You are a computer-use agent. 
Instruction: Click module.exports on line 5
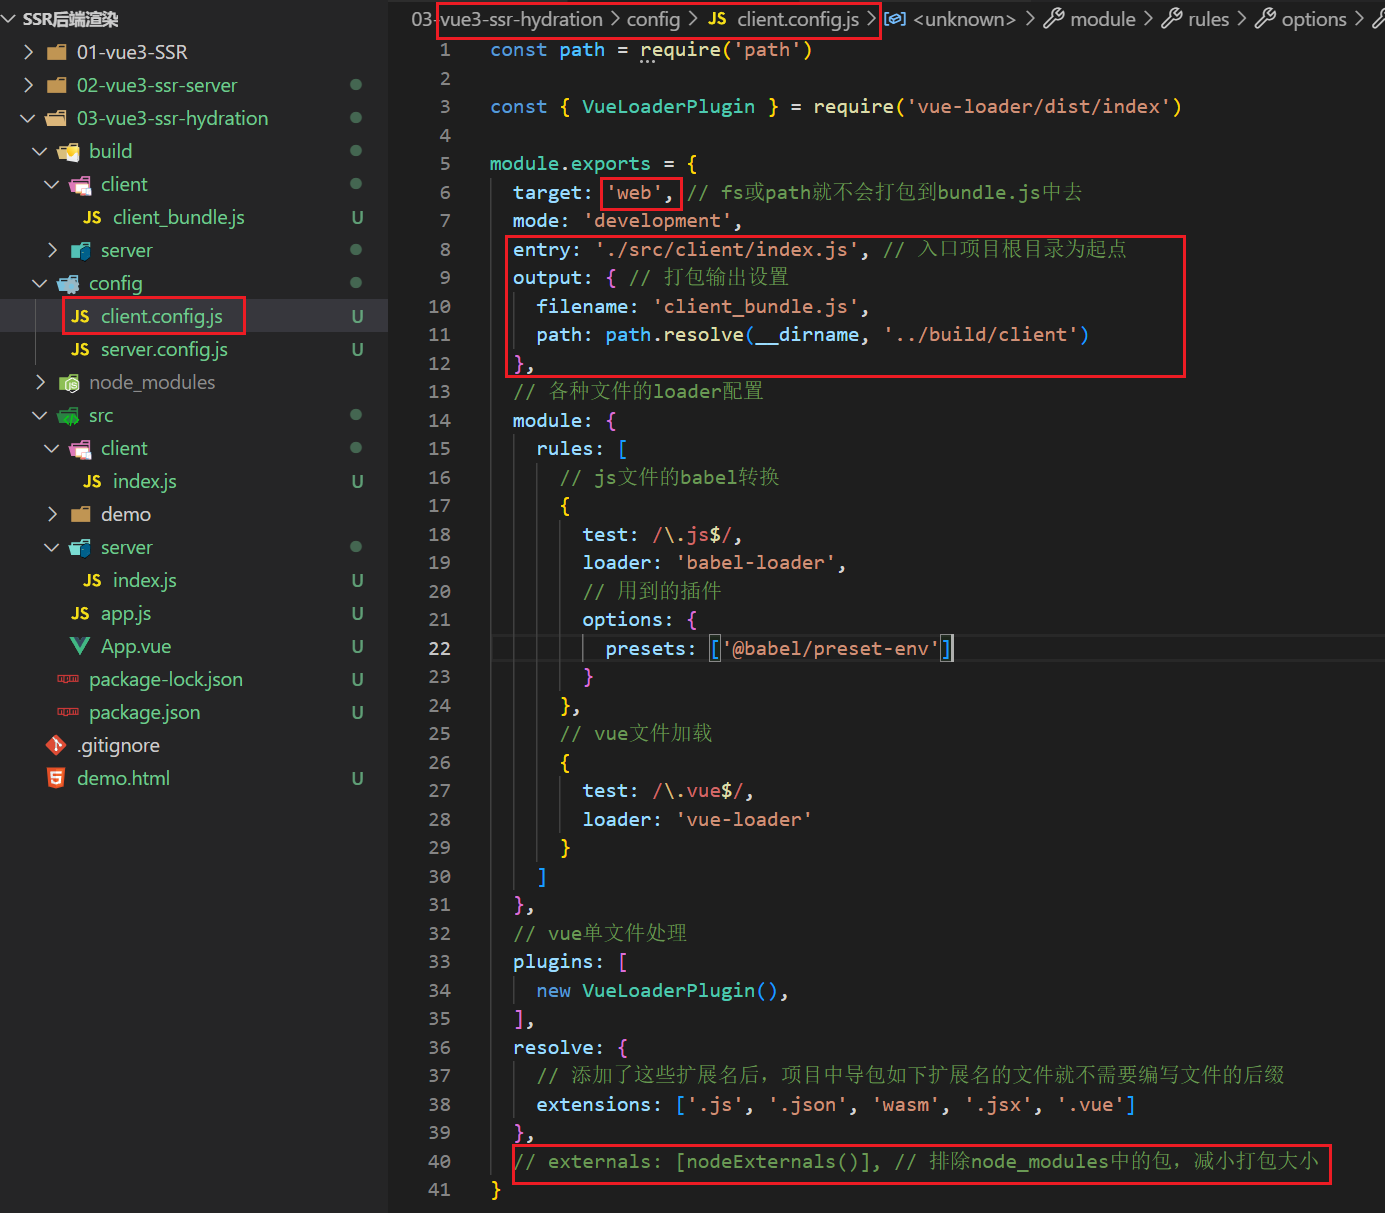pos(570,163)
